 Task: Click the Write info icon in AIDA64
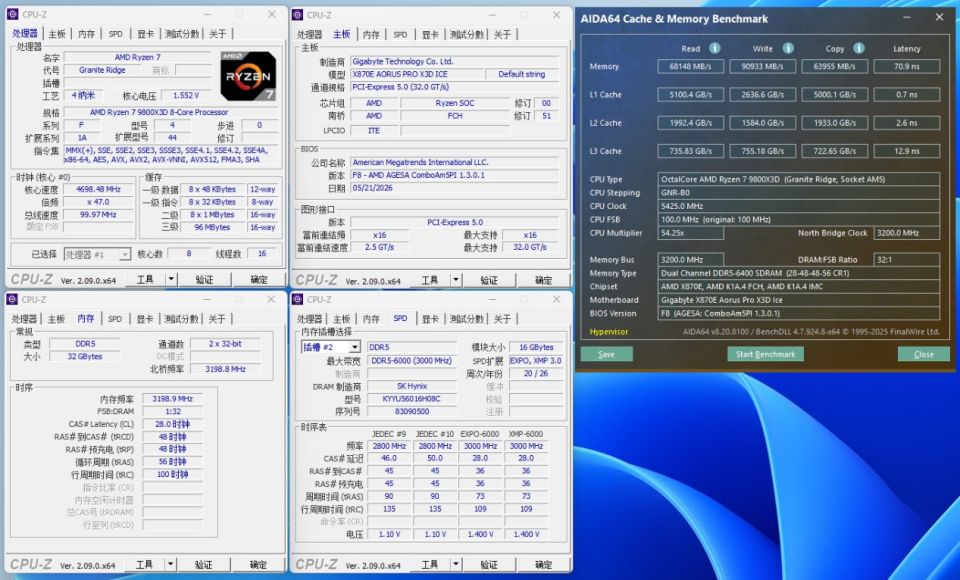point(788,48)
